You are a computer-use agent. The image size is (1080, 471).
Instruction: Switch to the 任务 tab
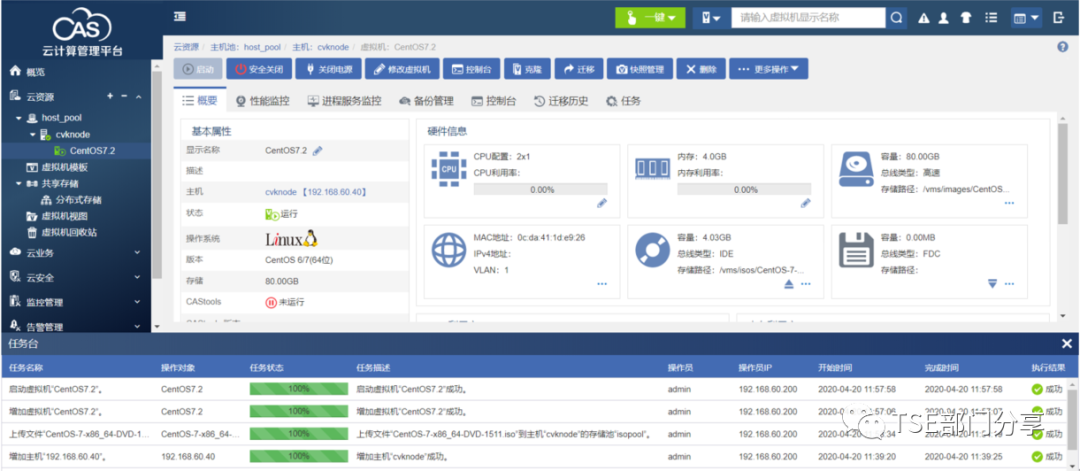click(x=623, y=101)
